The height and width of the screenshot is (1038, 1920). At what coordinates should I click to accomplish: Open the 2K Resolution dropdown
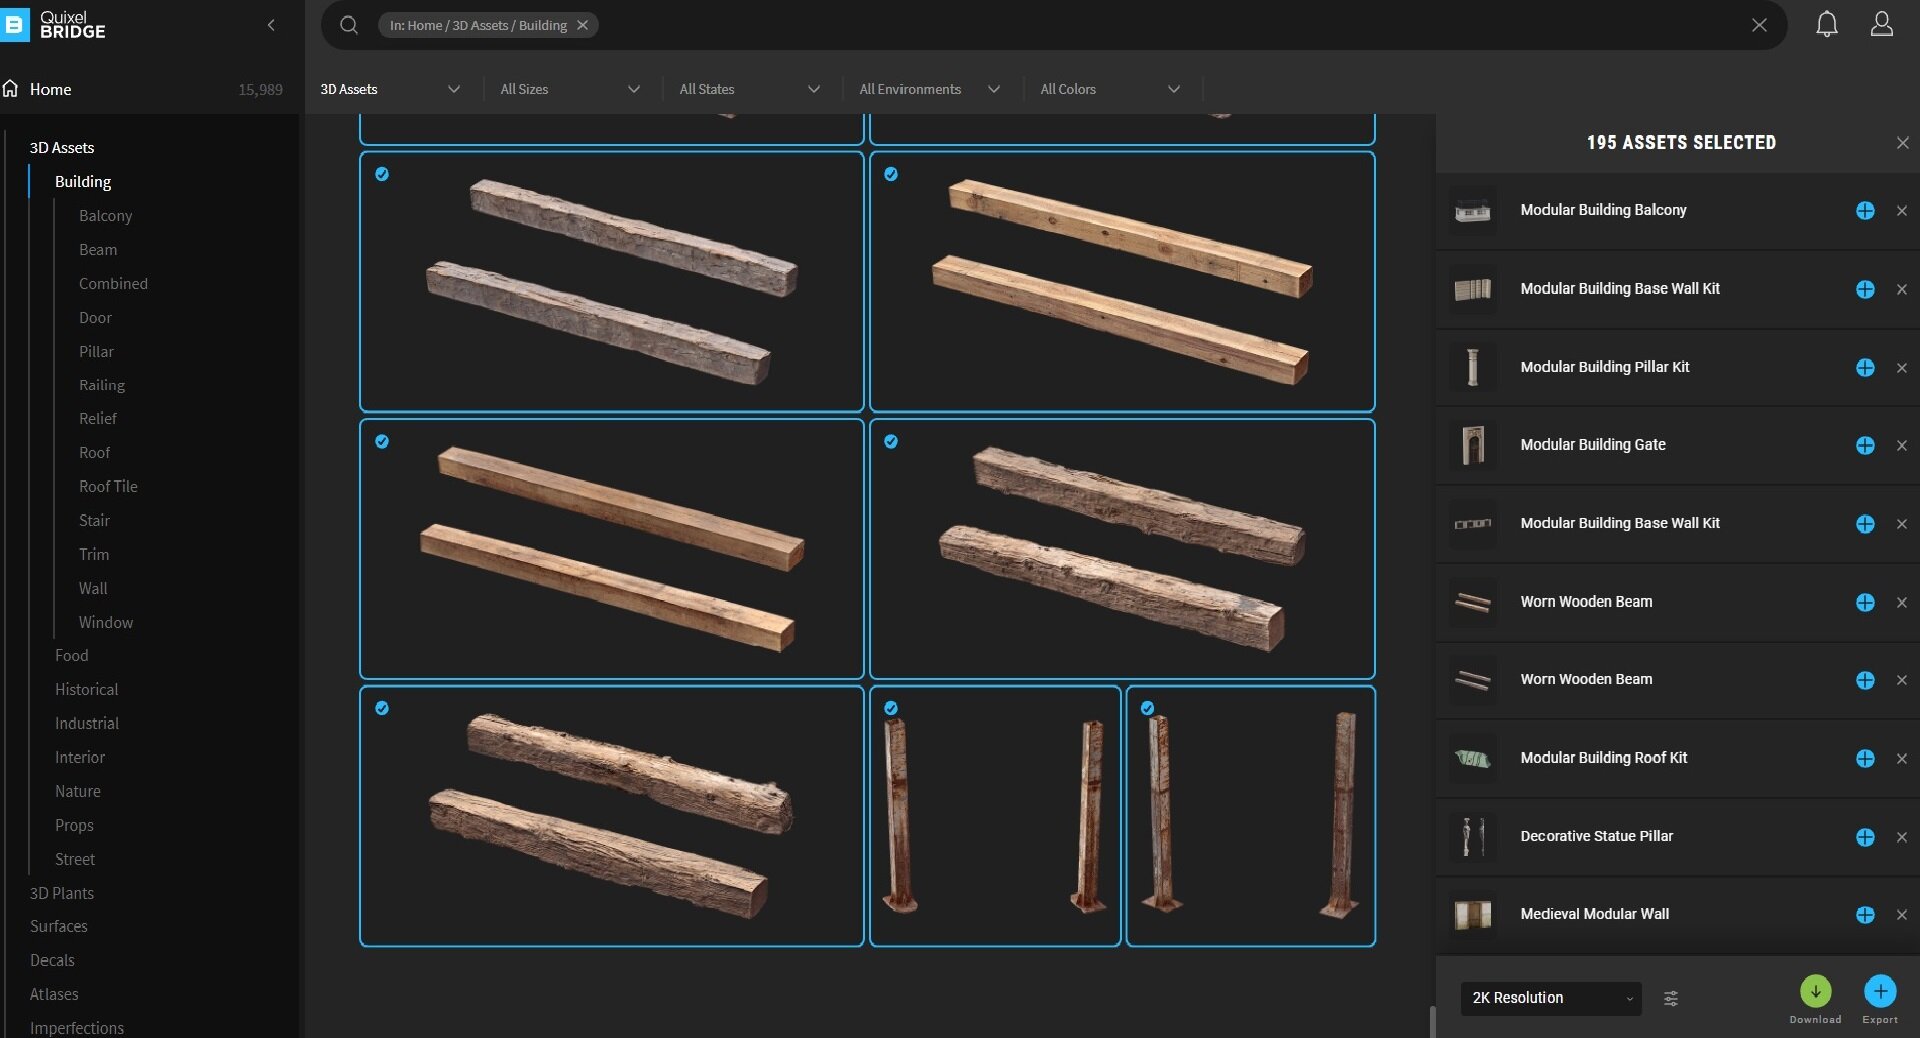(1550, 998)
